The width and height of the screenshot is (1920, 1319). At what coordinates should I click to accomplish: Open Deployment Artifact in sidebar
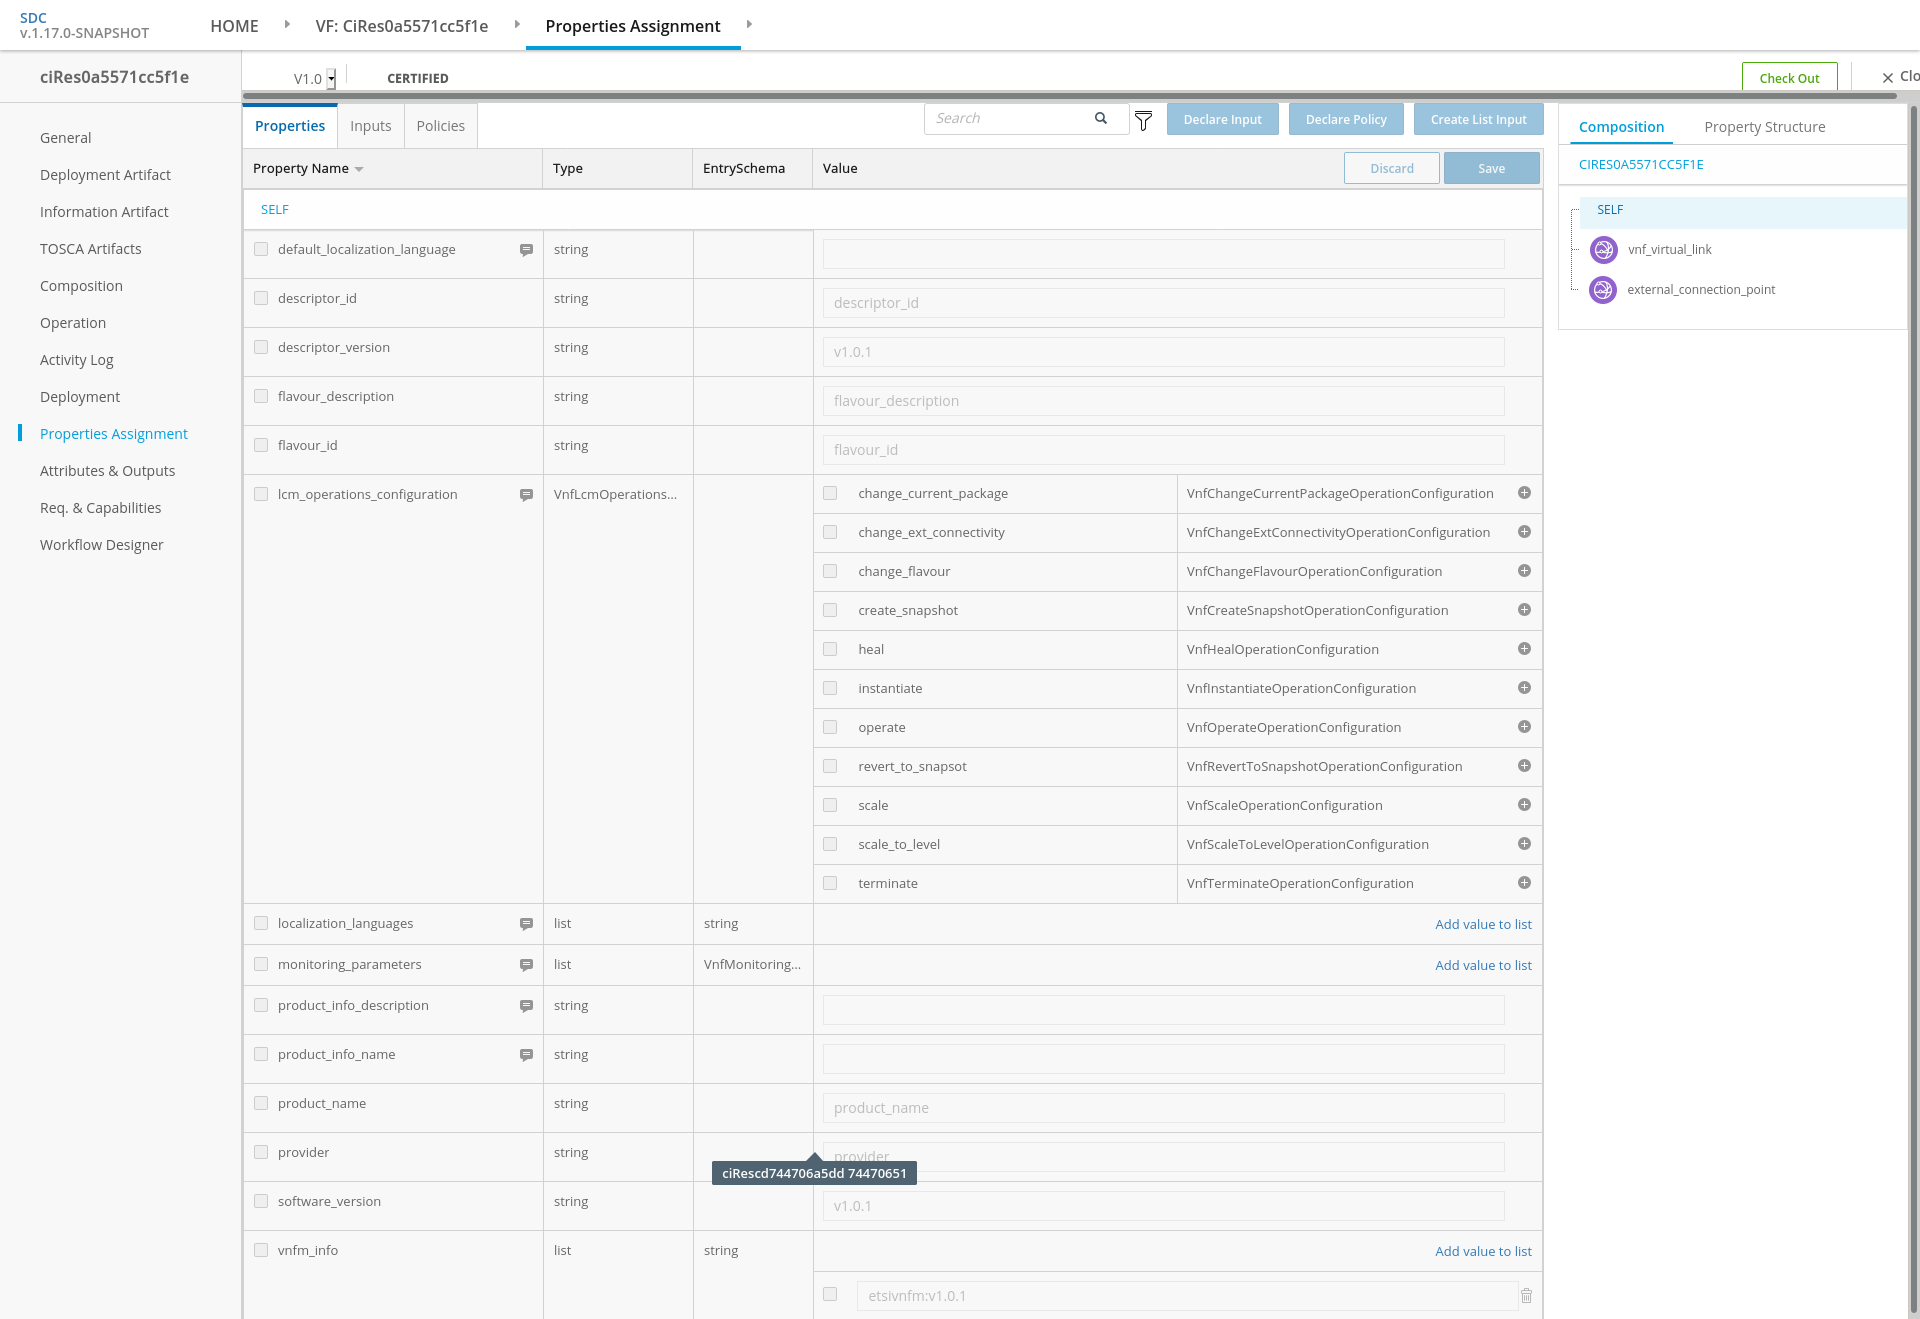(105, 175)
